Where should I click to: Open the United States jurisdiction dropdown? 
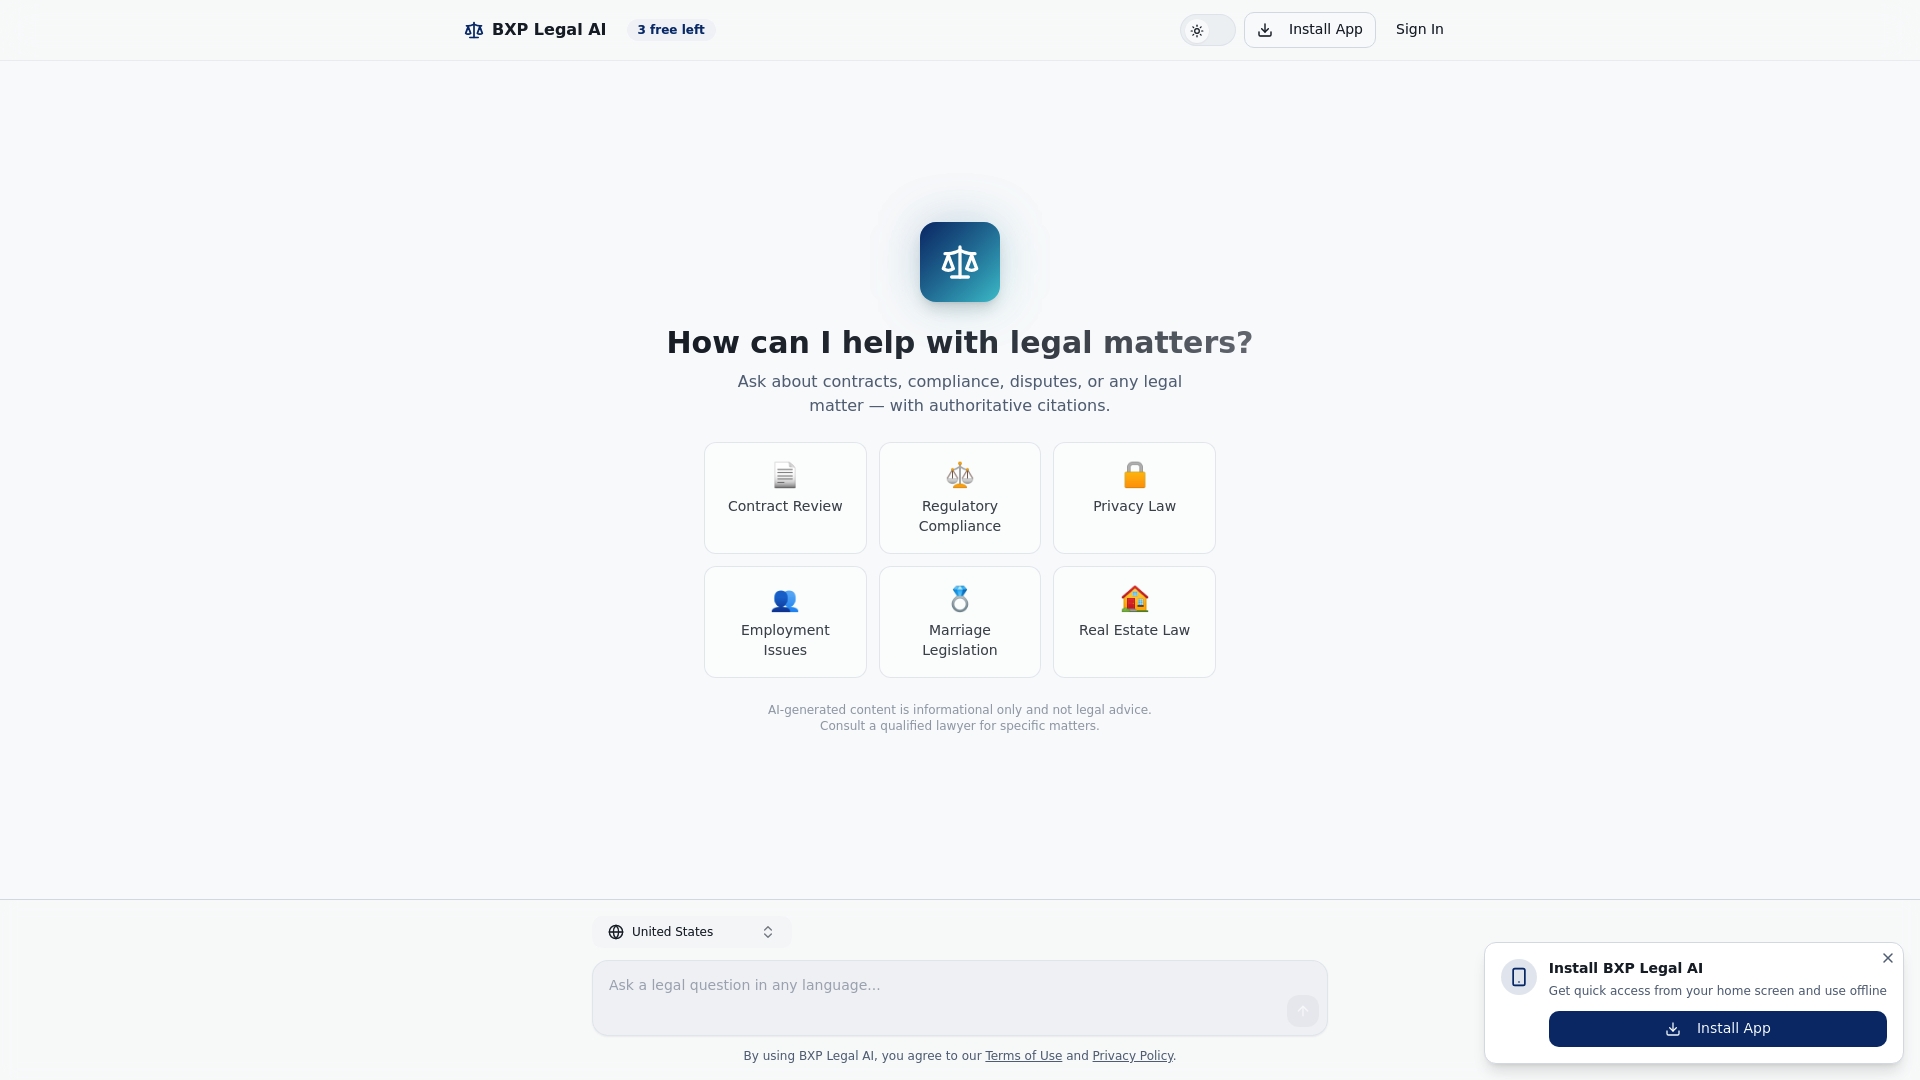691,932
